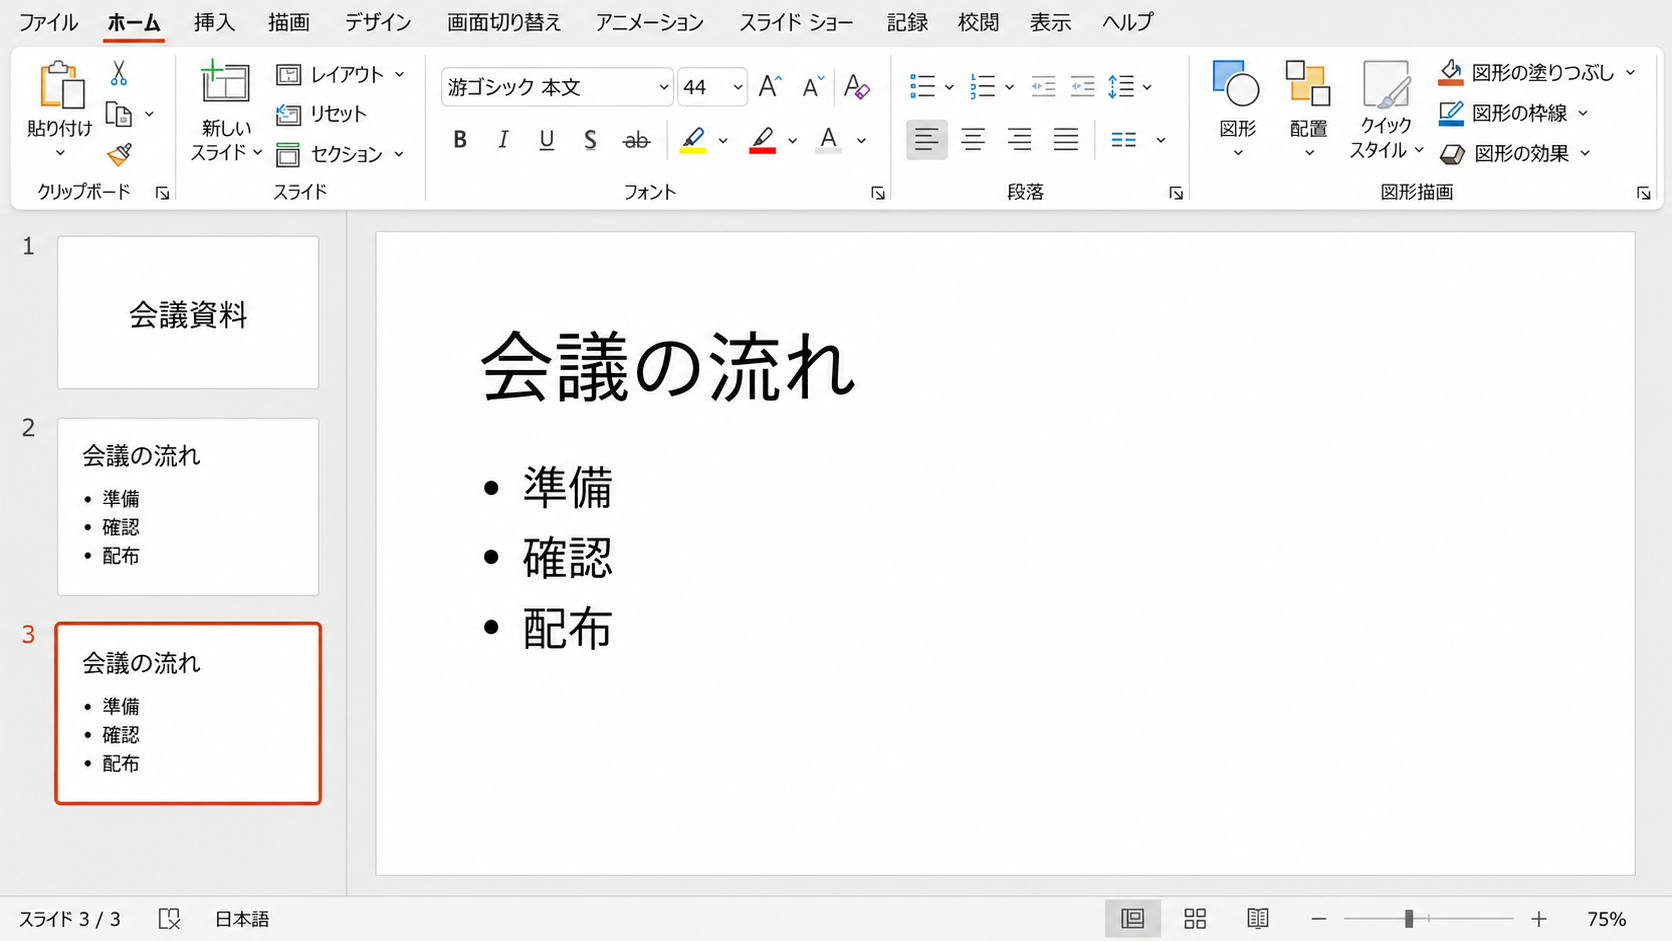Apply red font color

pos(763,140)
